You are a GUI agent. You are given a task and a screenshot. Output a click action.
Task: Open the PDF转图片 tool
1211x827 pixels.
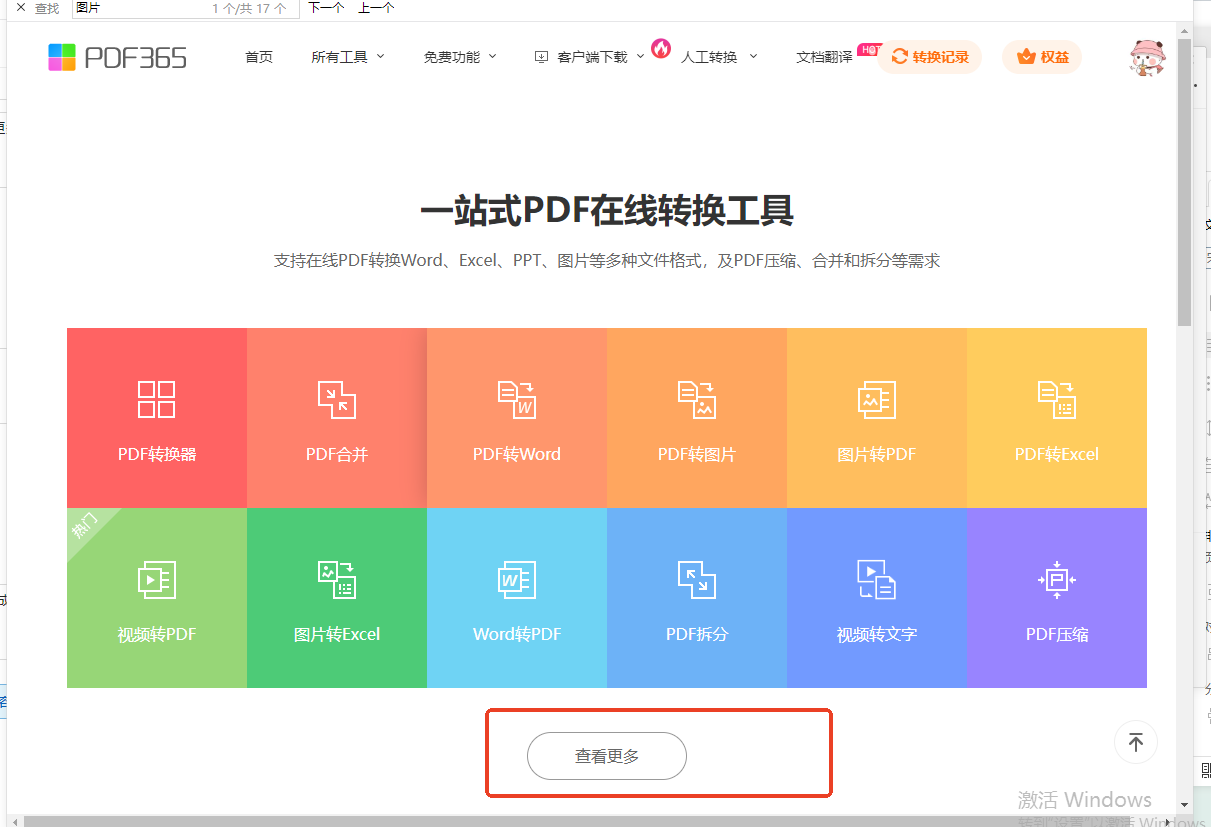point(696,418)
